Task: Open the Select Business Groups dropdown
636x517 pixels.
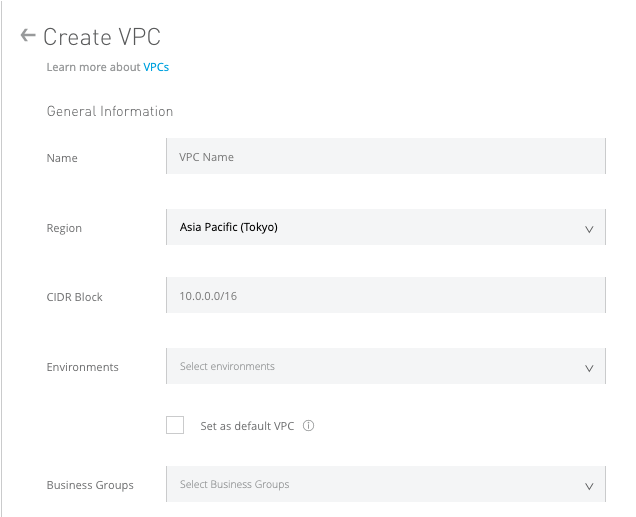Action: pos(385,484)
